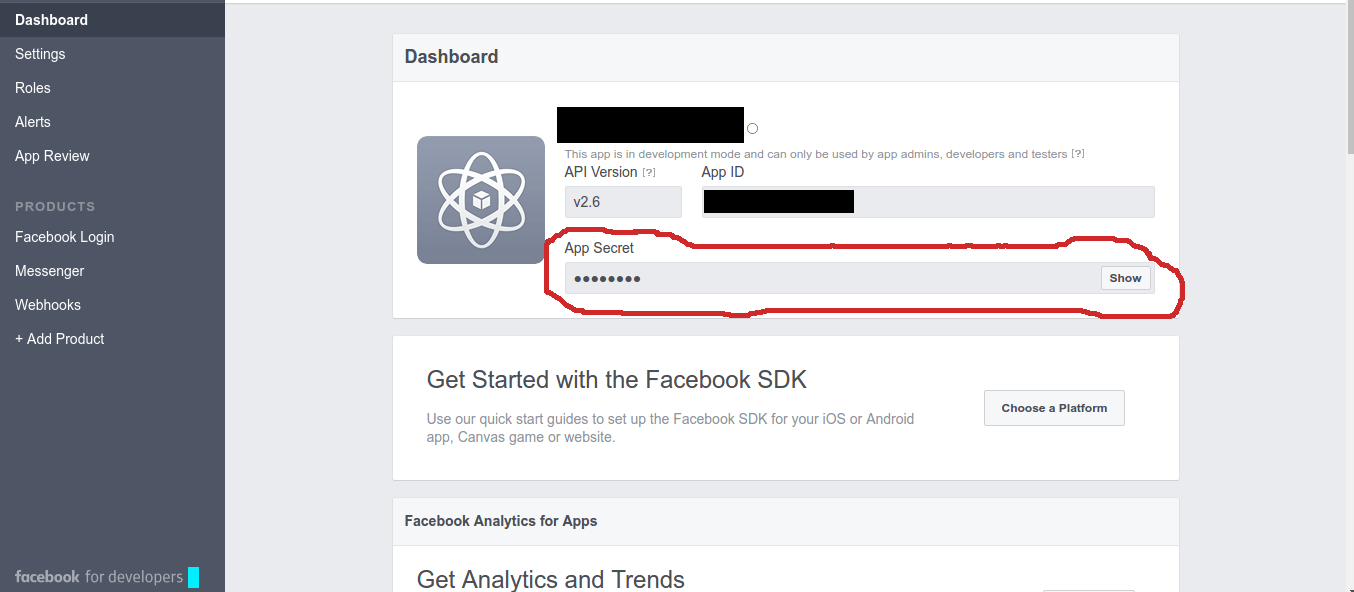Switch to the Settings section

tap(40, 53)
